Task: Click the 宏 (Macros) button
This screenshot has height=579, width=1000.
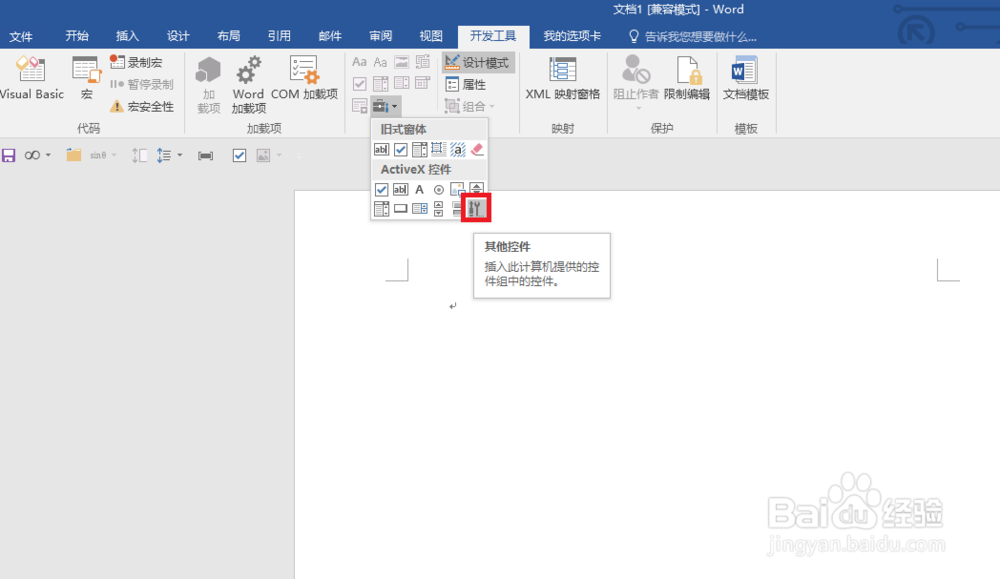Action: (x=87, y=78)
